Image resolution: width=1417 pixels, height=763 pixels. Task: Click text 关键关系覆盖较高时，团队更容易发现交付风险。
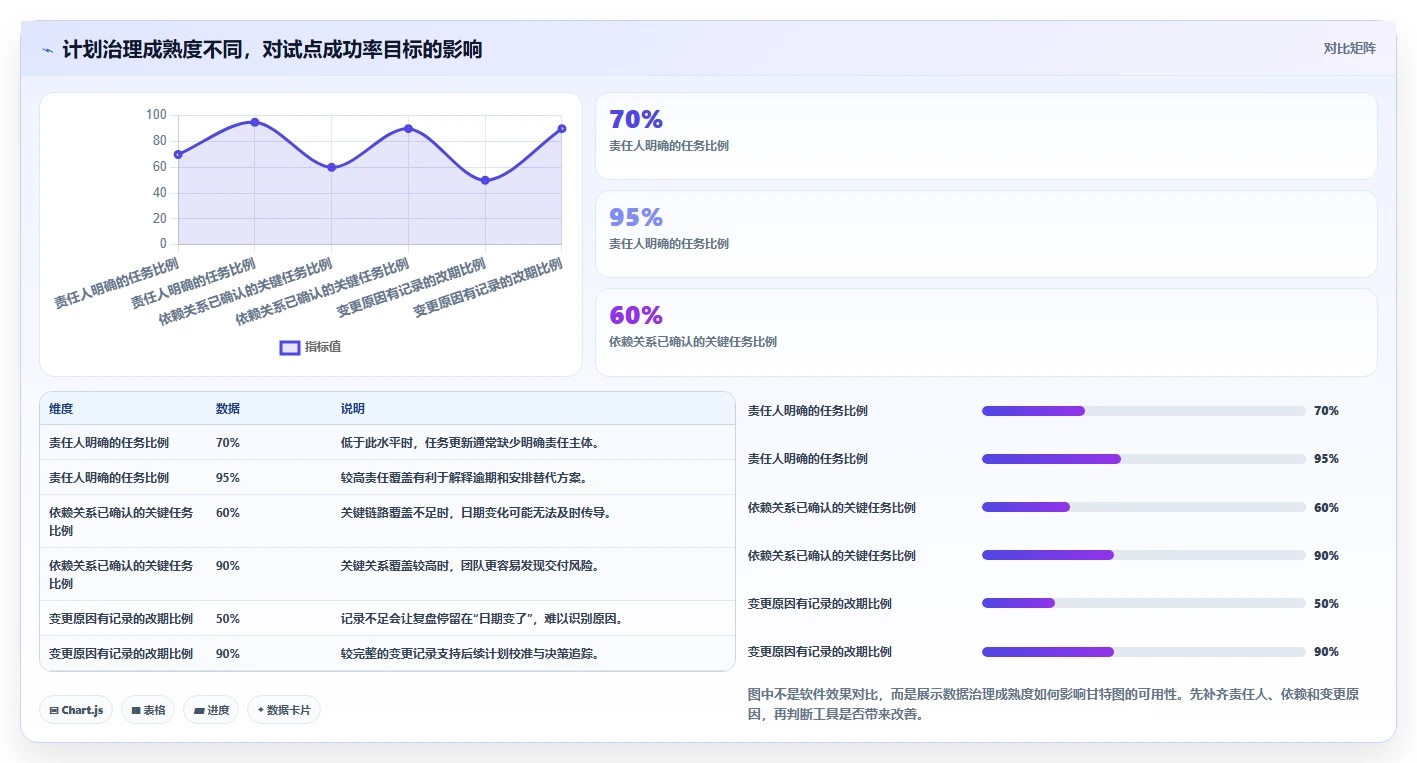[470, 565]
